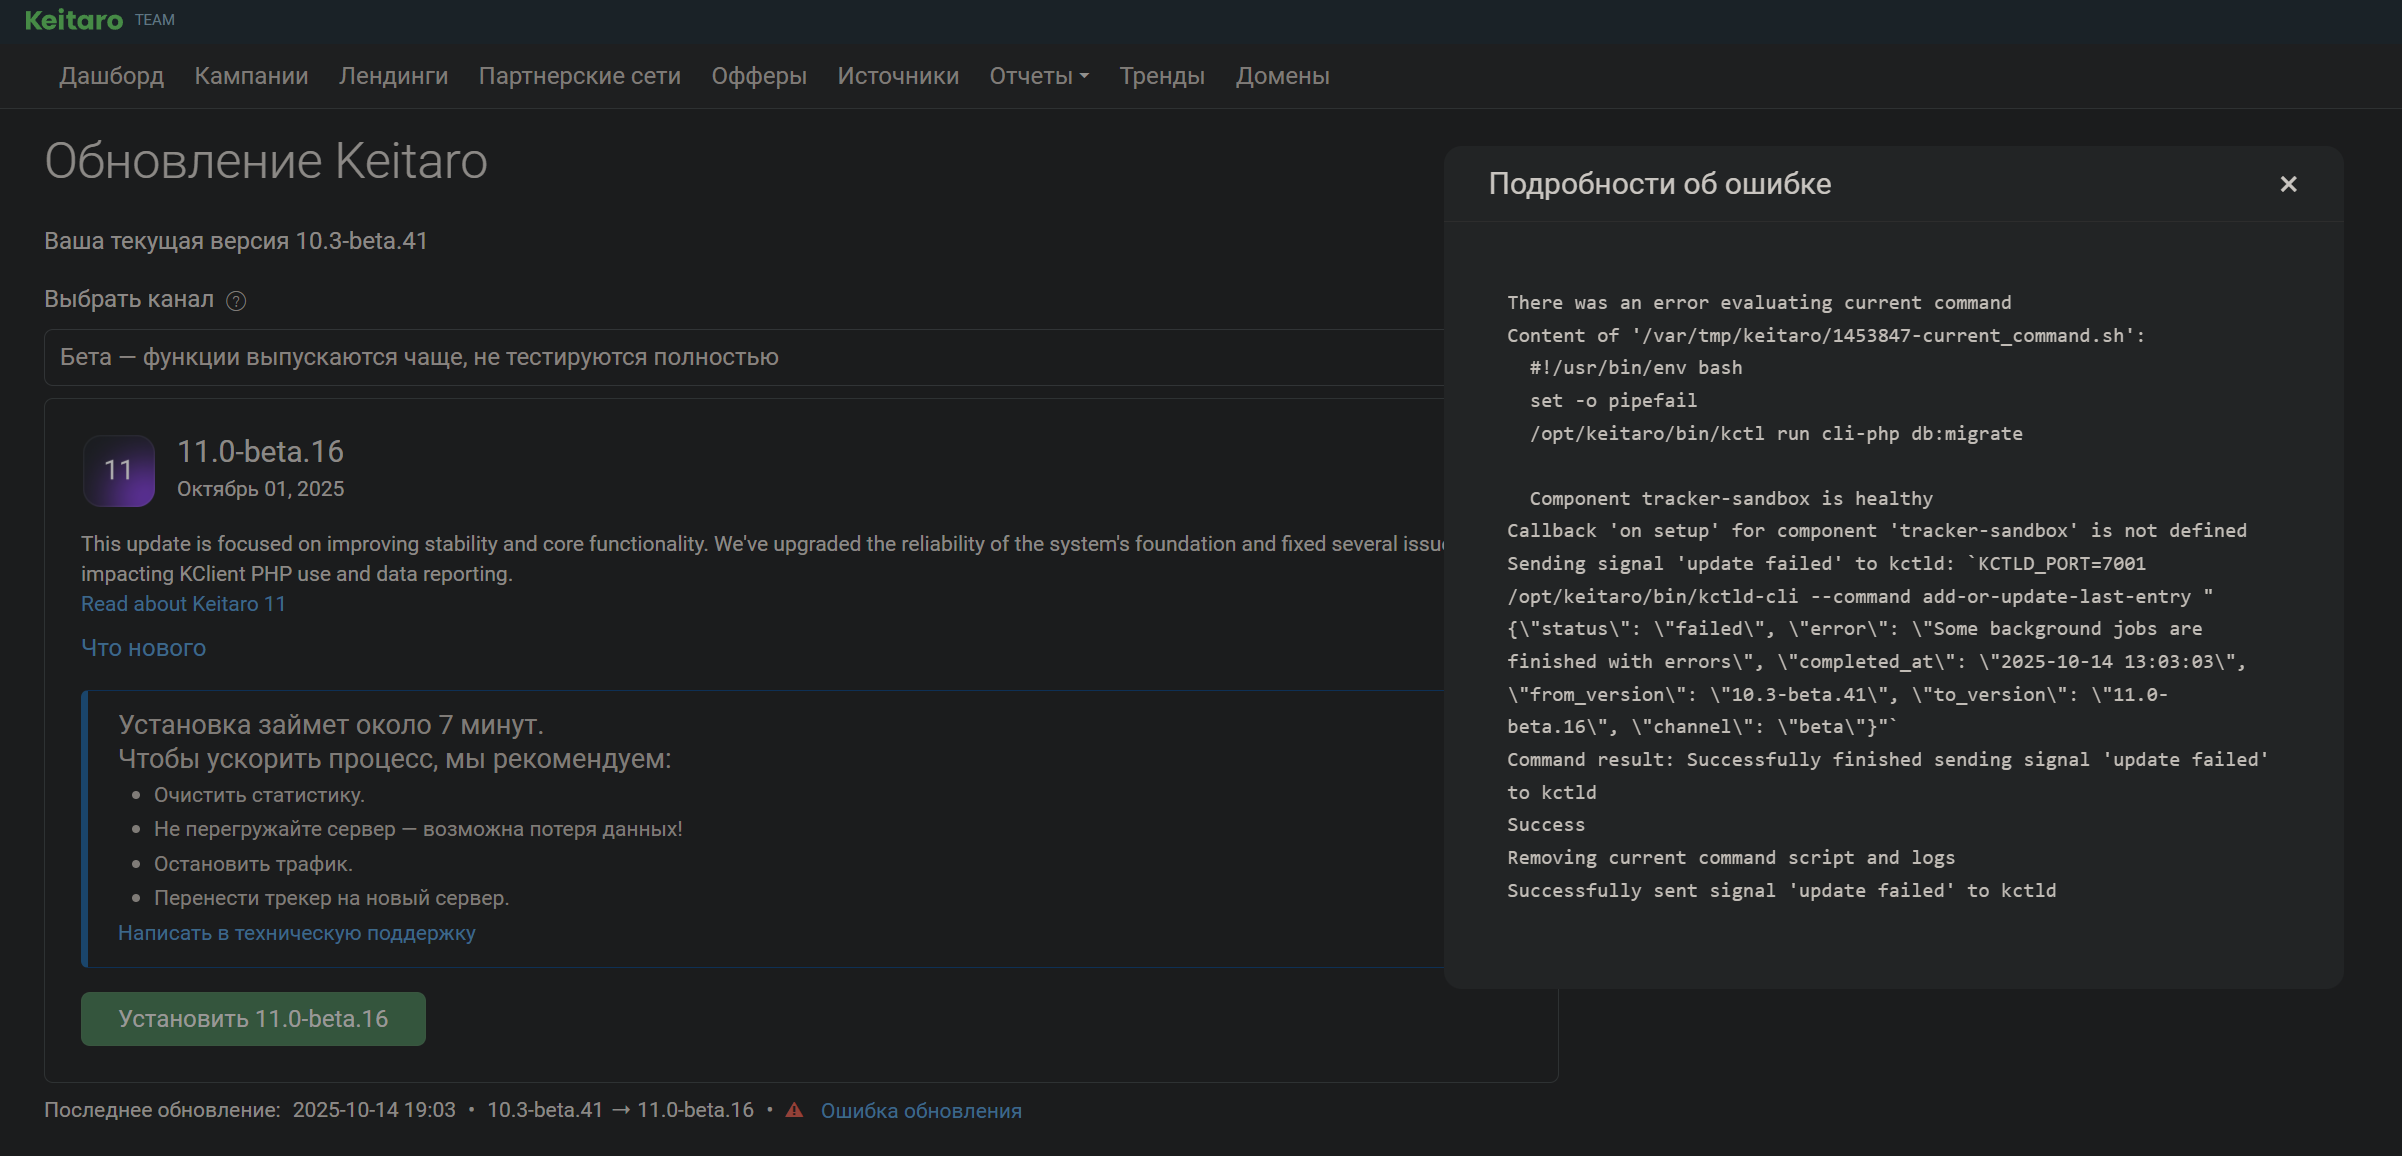Go to the Домены section
2402x1156 pixels.
click(x=1282, y=76)
